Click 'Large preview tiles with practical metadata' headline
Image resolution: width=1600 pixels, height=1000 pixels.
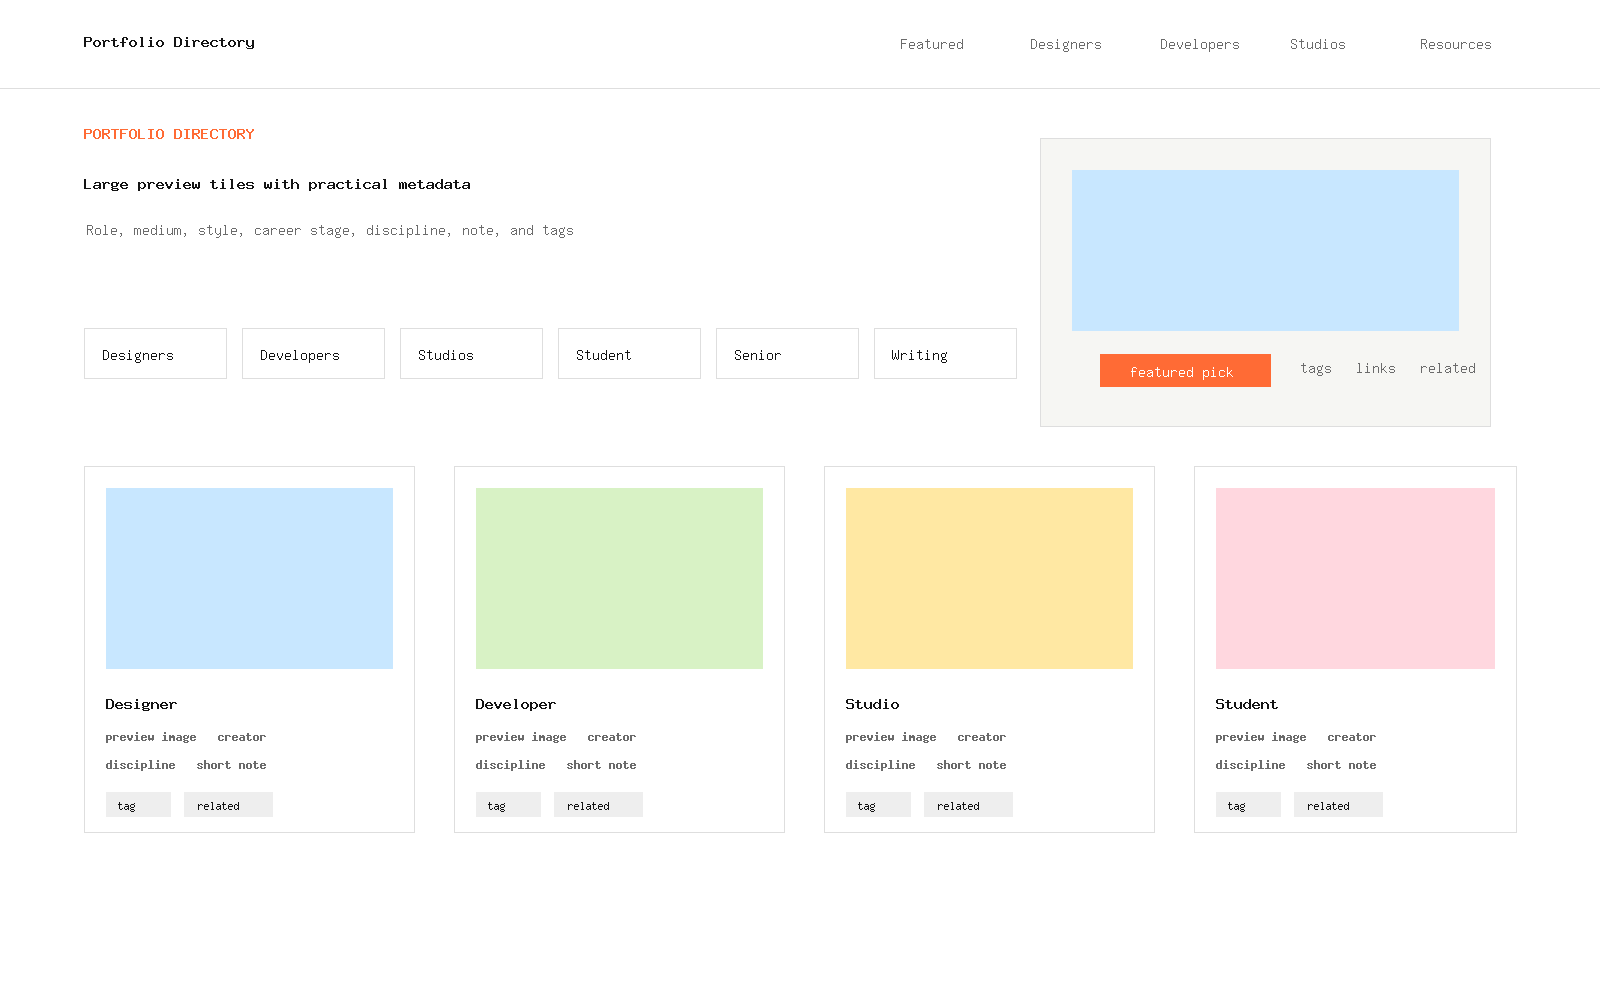(x=277, y=184)
